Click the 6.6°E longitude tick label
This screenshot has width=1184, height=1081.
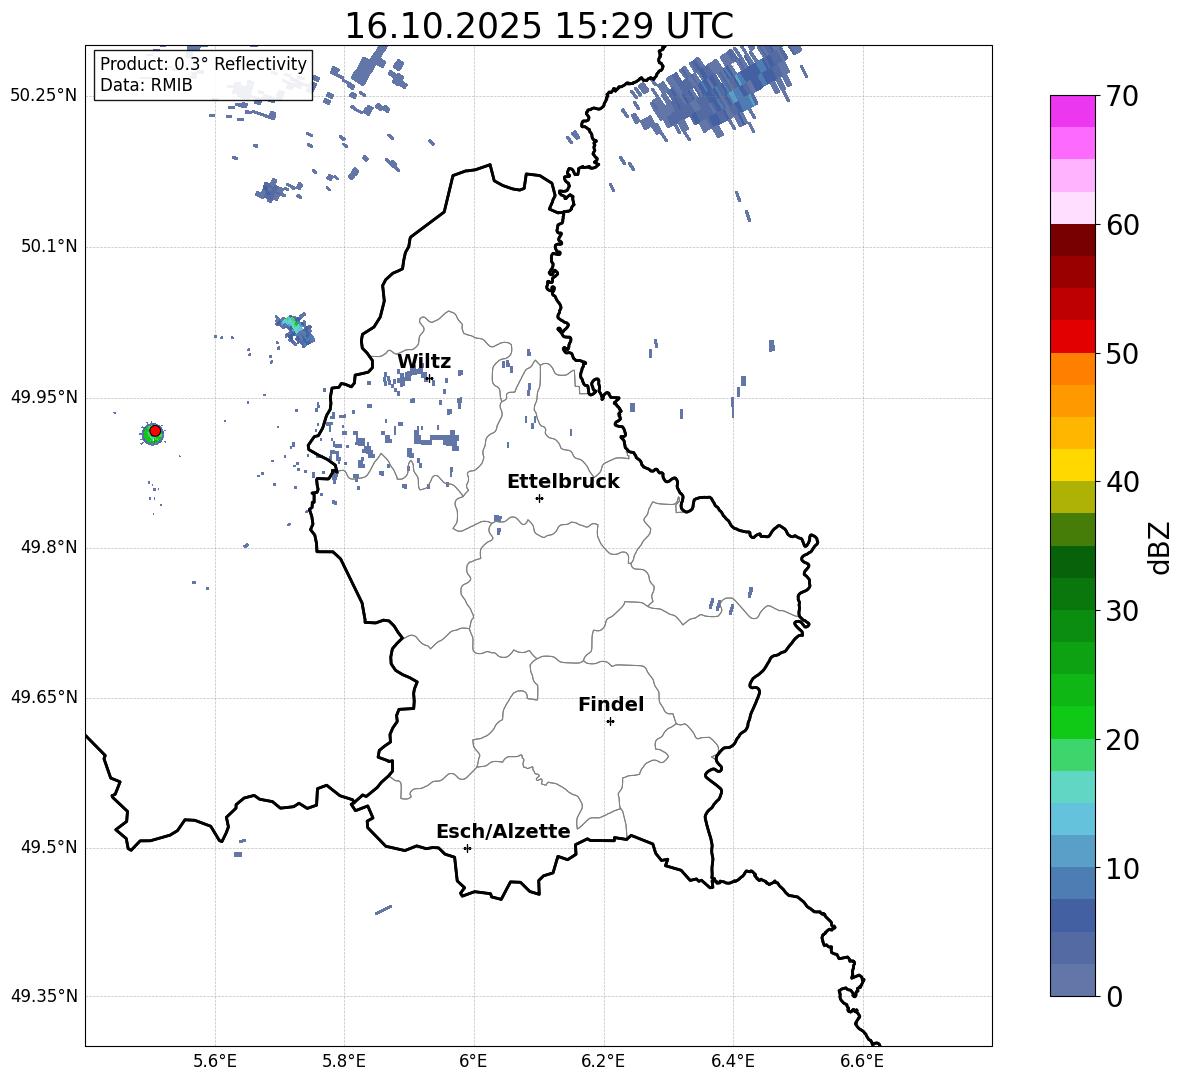pyautogui.click(x=862, y=1061)
